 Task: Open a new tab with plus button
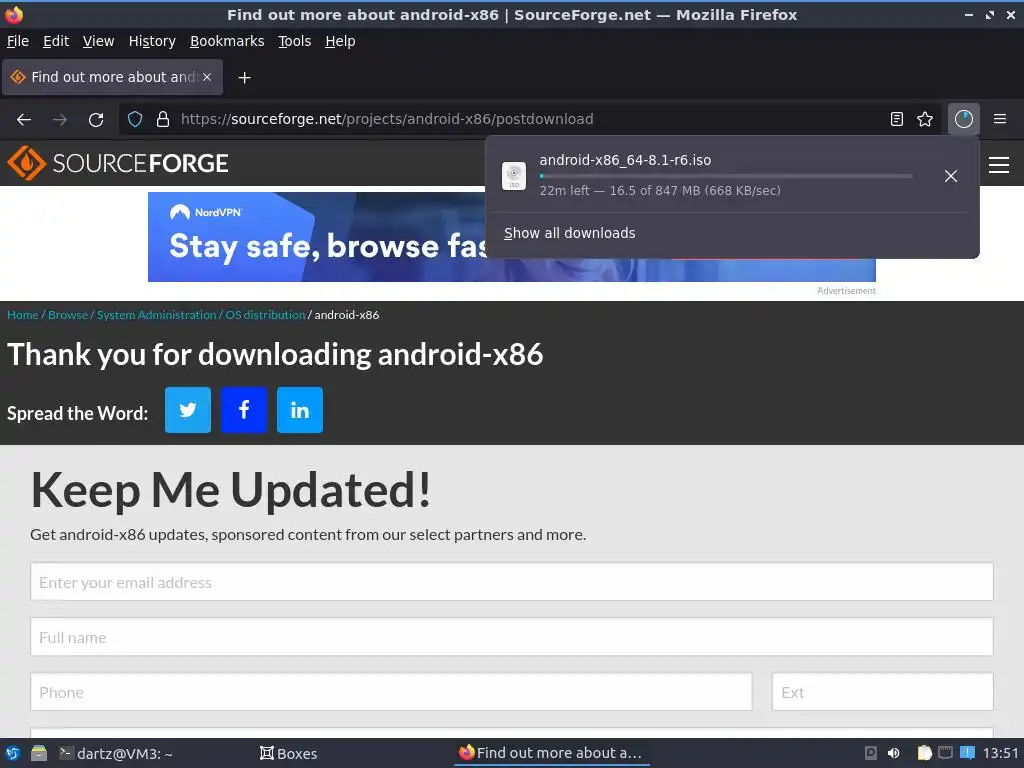pos(244,78)
